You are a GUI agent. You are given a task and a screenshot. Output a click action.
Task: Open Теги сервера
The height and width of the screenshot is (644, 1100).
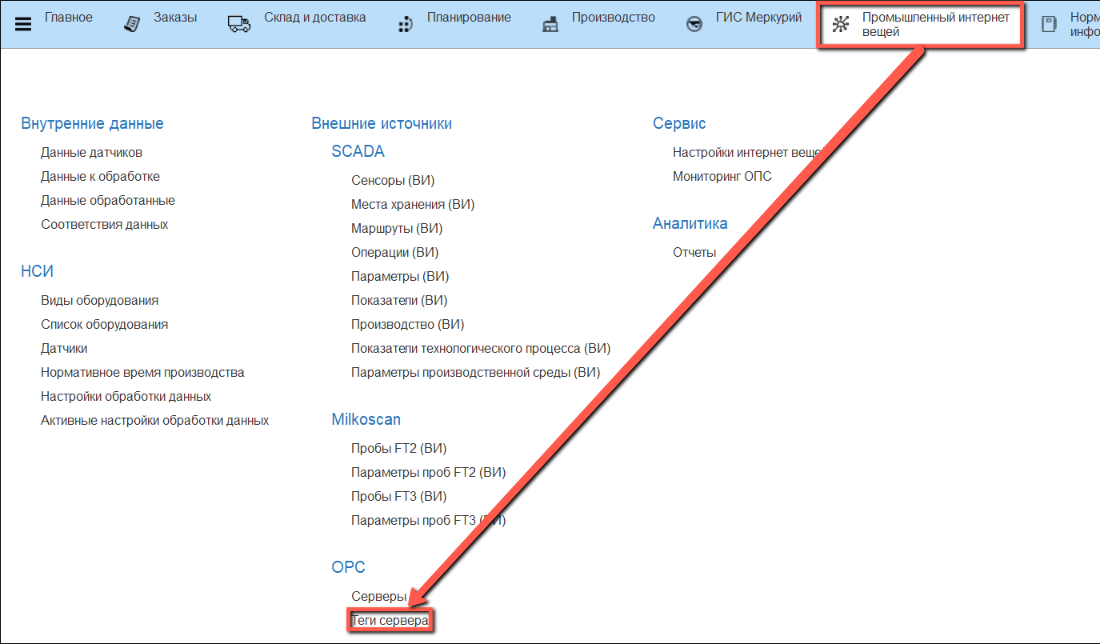tap(390, 621)
